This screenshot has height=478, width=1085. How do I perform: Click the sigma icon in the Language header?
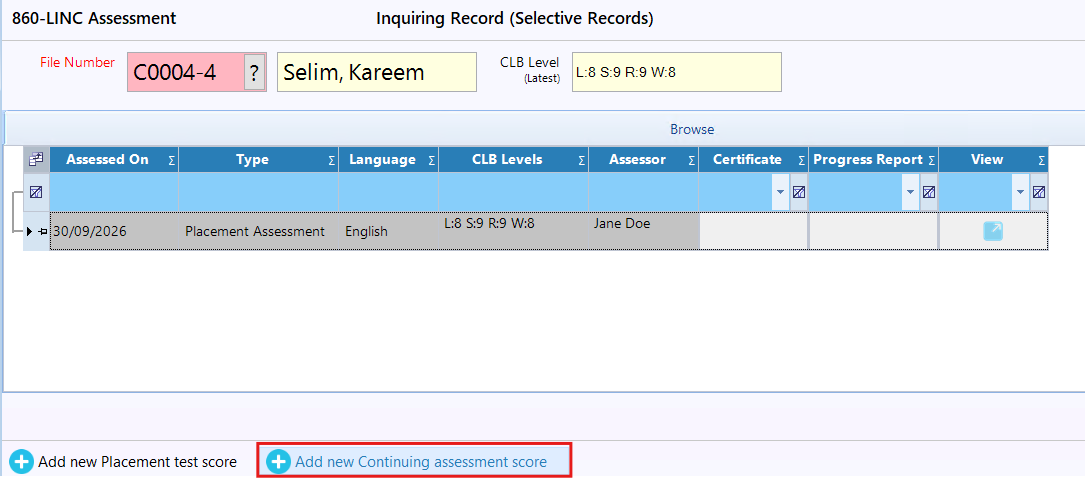[x=432, y=160]
